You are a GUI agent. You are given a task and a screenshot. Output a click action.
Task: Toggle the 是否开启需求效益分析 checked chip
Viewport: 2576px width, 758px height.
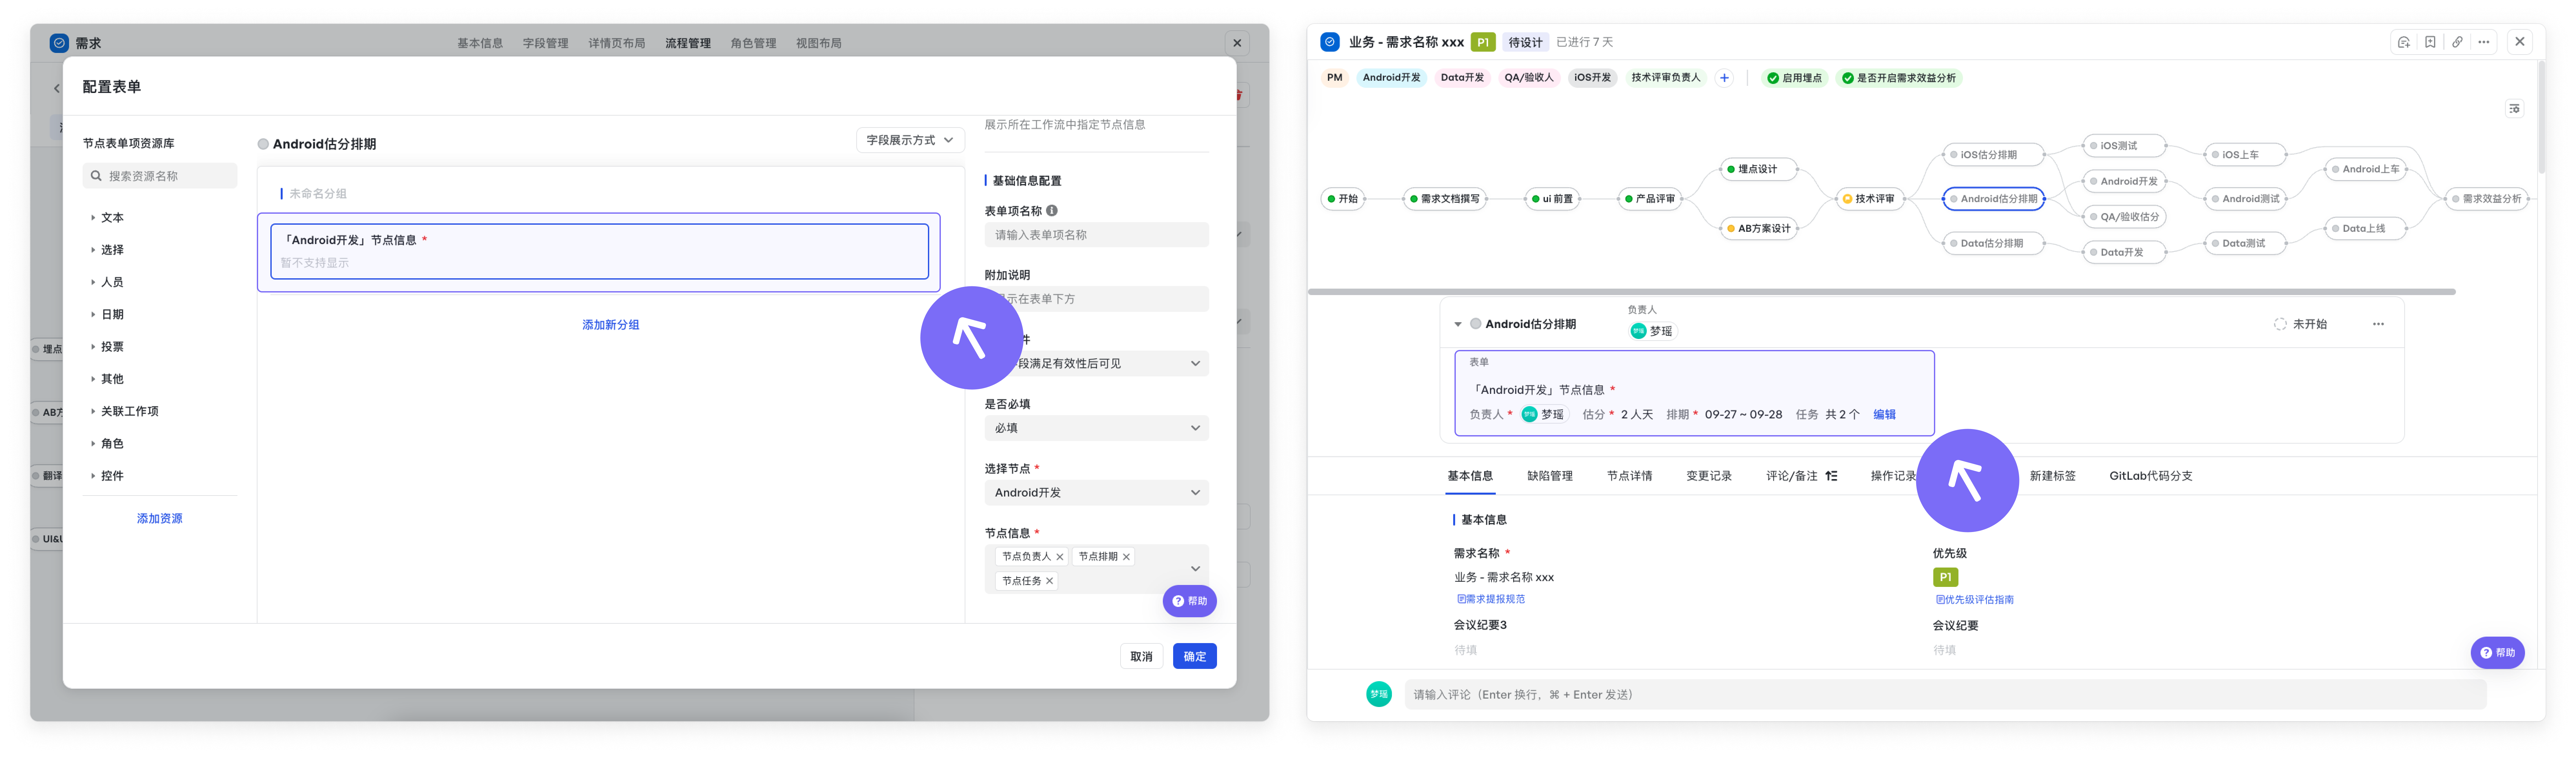pos(1899,78)
